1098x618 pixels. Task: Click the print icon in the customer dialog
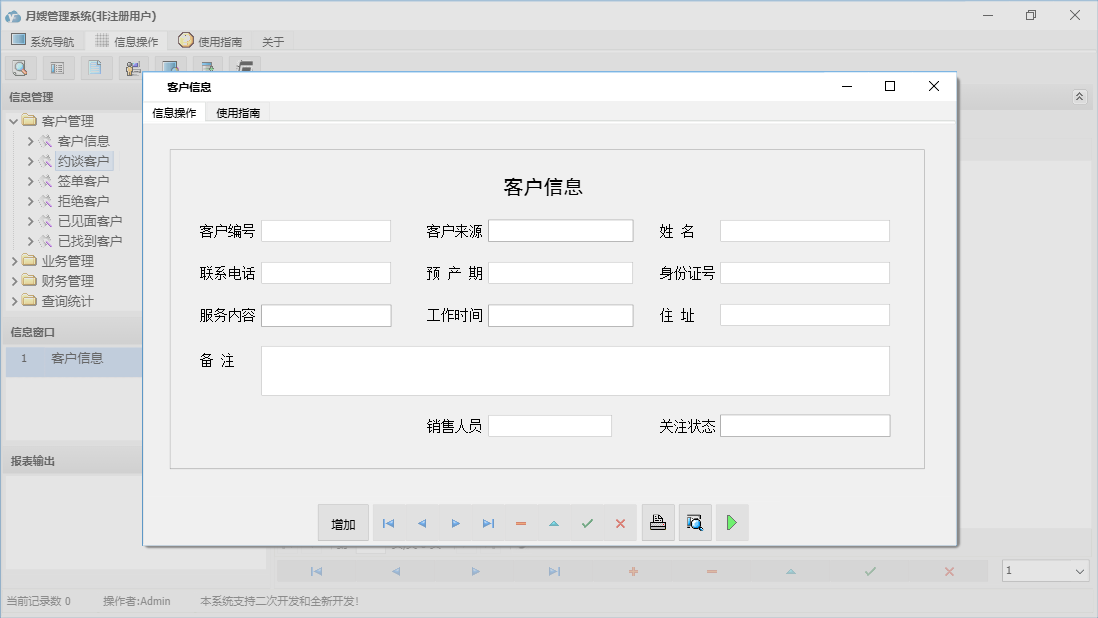click(x=658, y=522)
